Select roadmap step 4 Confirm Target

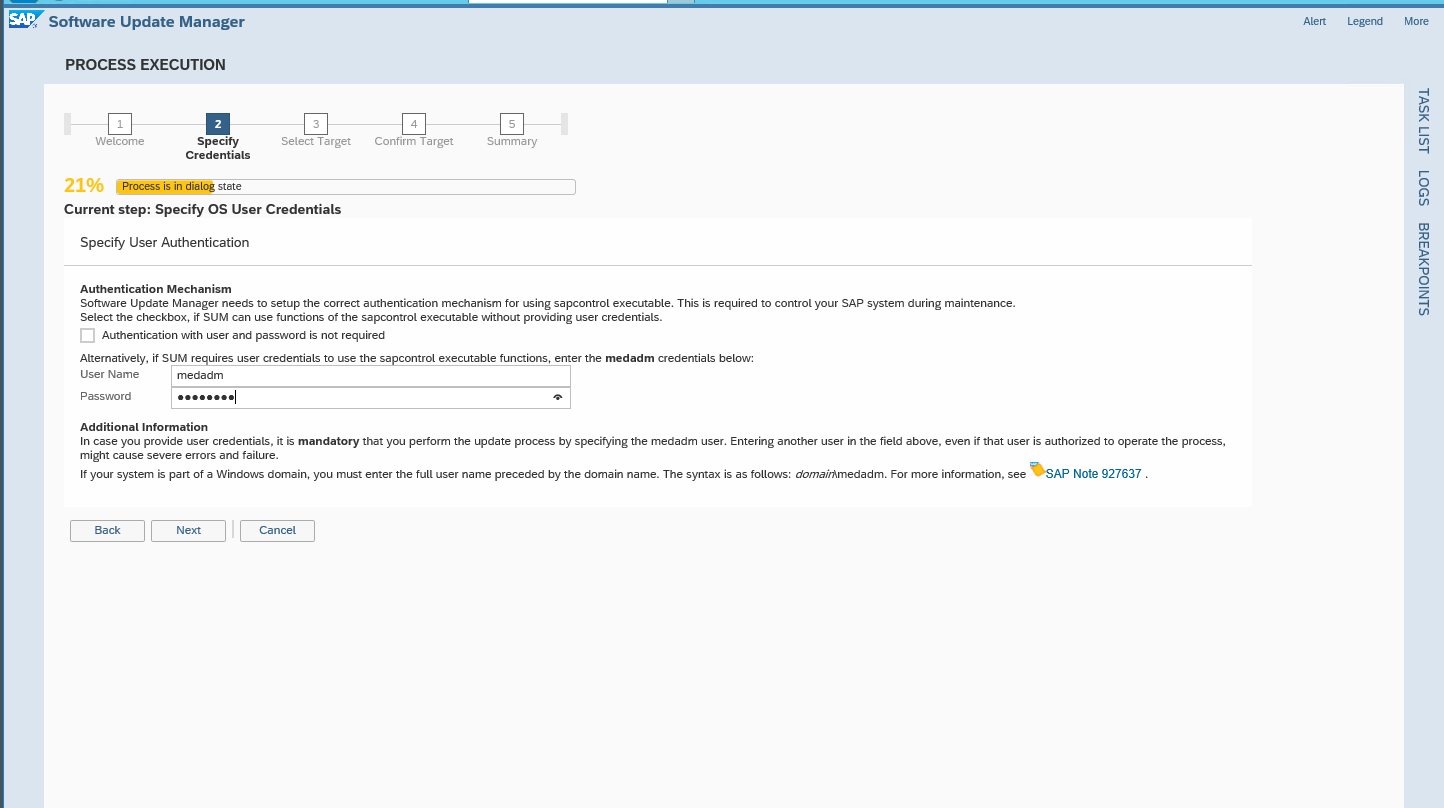point(414,124)
